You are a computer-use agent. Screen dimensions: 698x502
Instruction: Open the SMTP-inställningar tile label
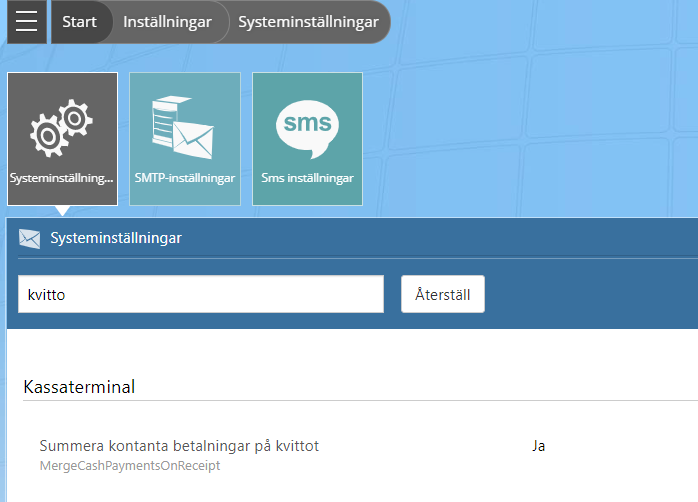(x=185, y=178)
